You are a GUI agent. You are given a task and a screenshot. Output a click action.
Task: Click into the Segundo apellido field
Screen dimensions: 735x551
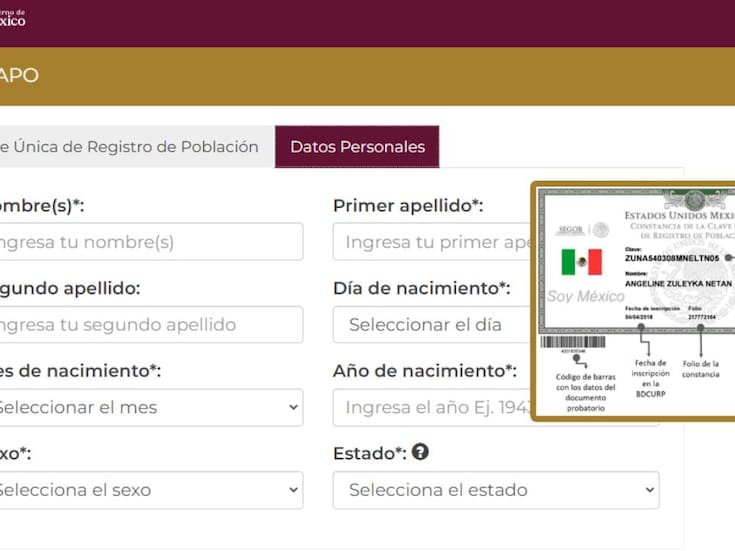pyautogui.click(x=150, y=325)
